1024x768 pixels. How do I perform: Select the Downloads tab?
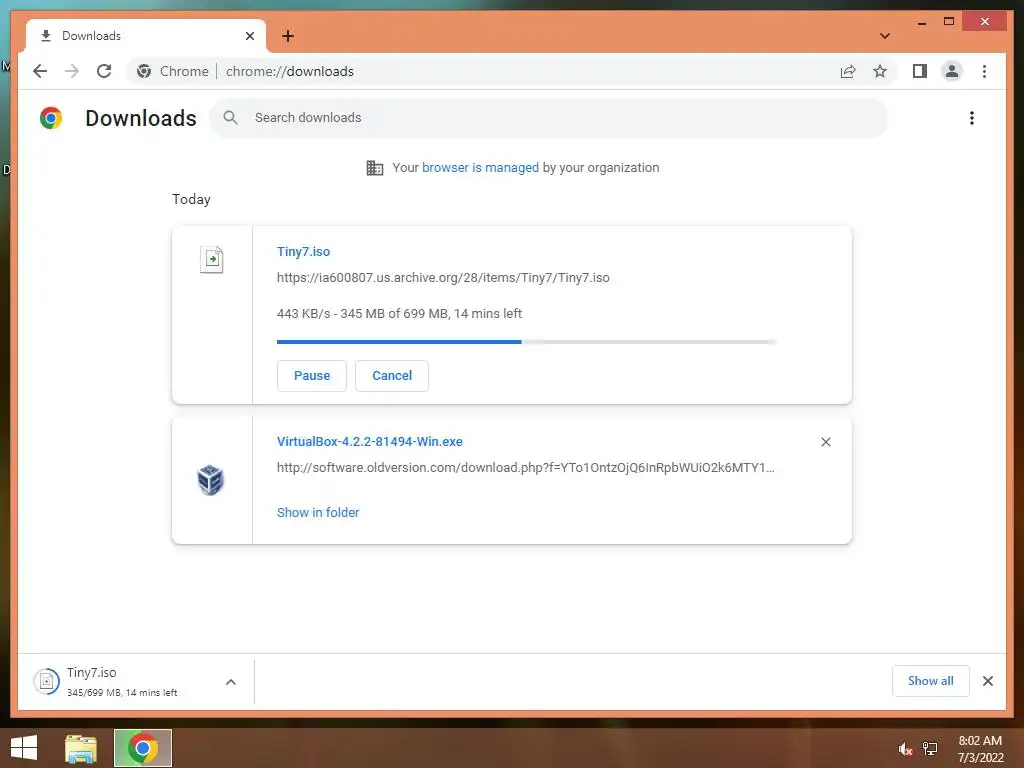tap(146, 36)
